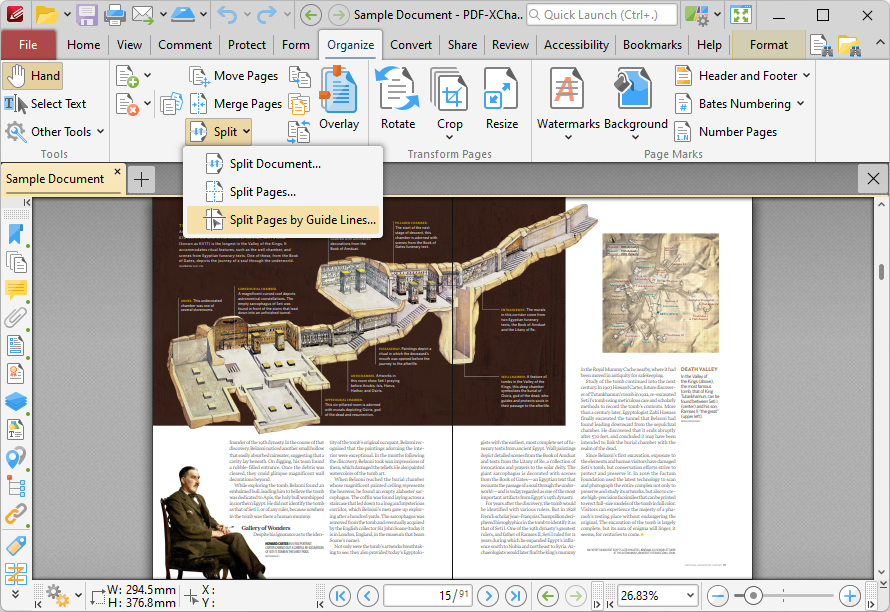This screenshot has height=612, width=890.
Task: Click the vertical scrollbar thumb
Action: point(881,272)
